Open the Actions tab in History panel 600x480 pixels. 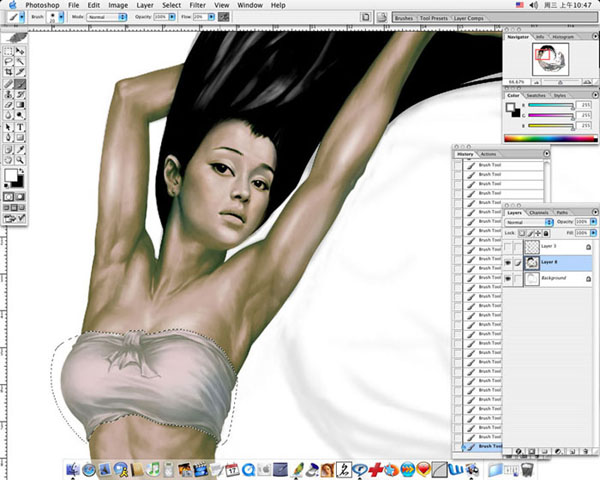(x=489, y=154)
